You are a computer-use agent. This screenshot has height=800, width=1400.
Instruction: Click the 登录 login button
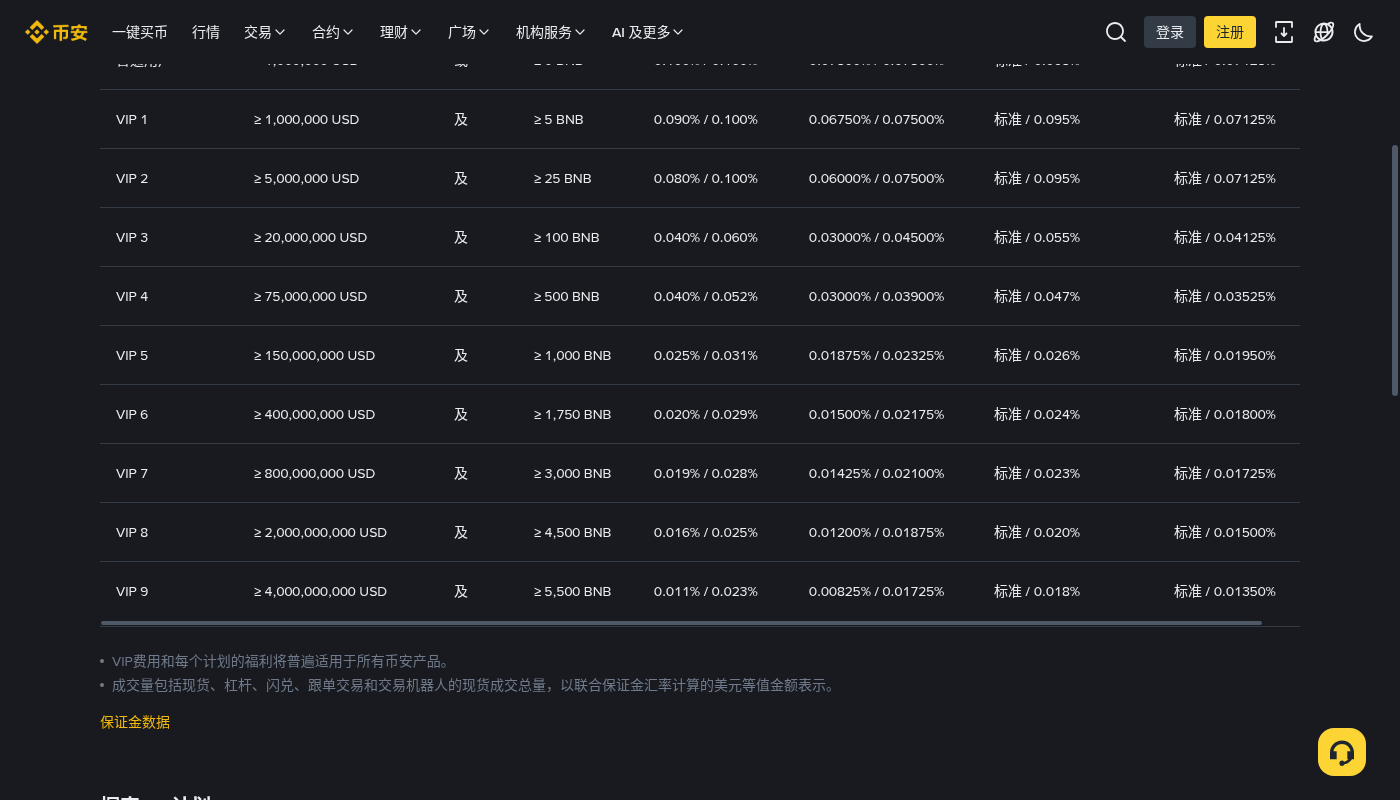coord(1170,32)
